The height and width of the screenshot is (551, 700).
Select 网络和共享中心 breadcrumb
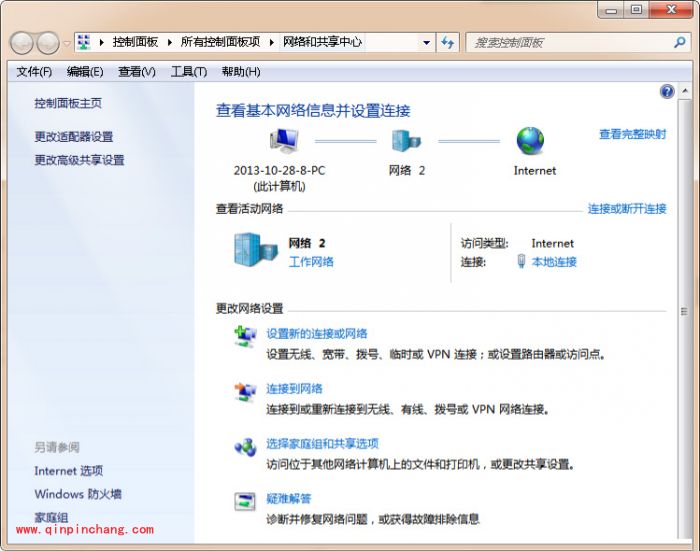[322, 42]
